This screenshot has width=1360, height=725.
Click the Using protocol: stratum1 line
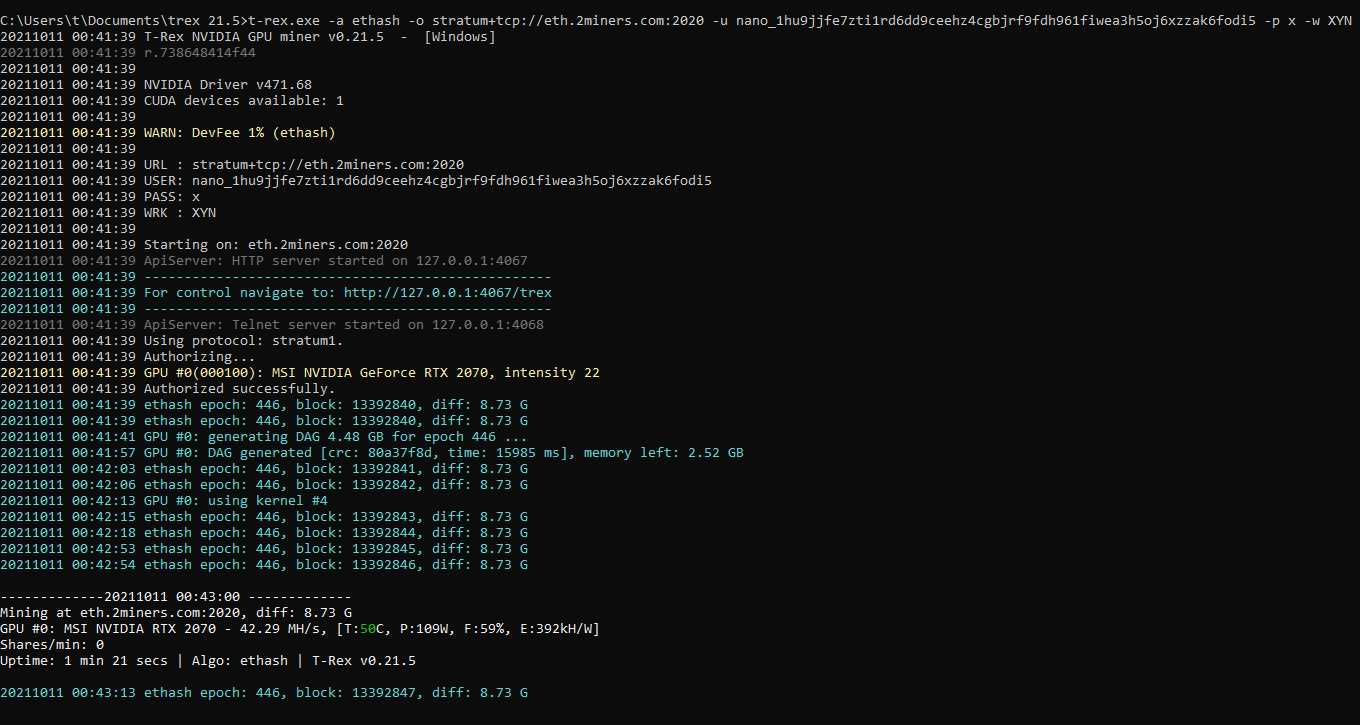coord(243,341)
